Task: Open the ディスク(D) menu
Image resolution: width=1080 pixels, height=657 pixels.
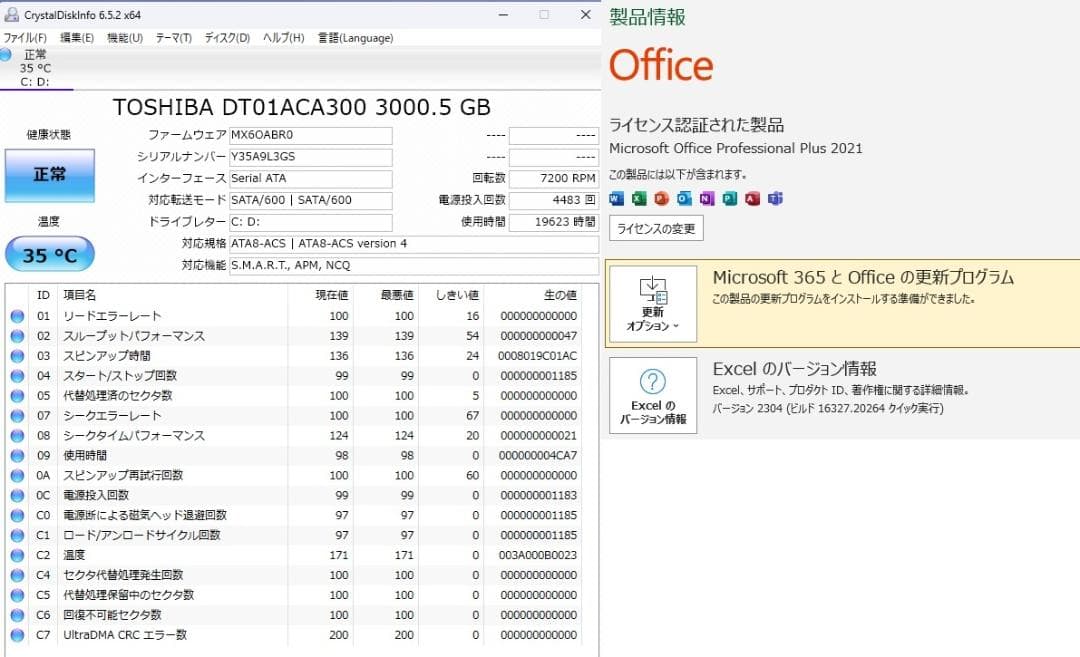Action: (226, 37)
